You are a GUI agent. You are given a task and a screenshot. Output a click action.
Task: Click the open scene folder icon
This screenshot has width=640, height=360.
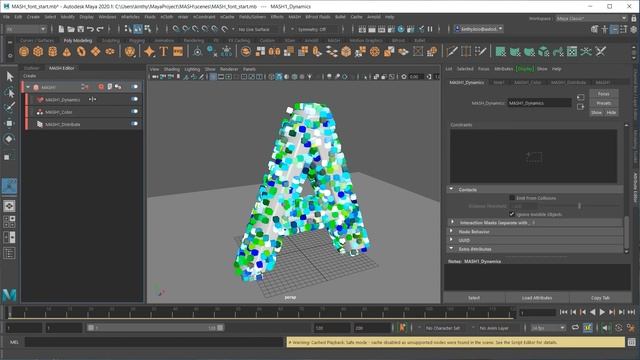(x=71, y=29)
